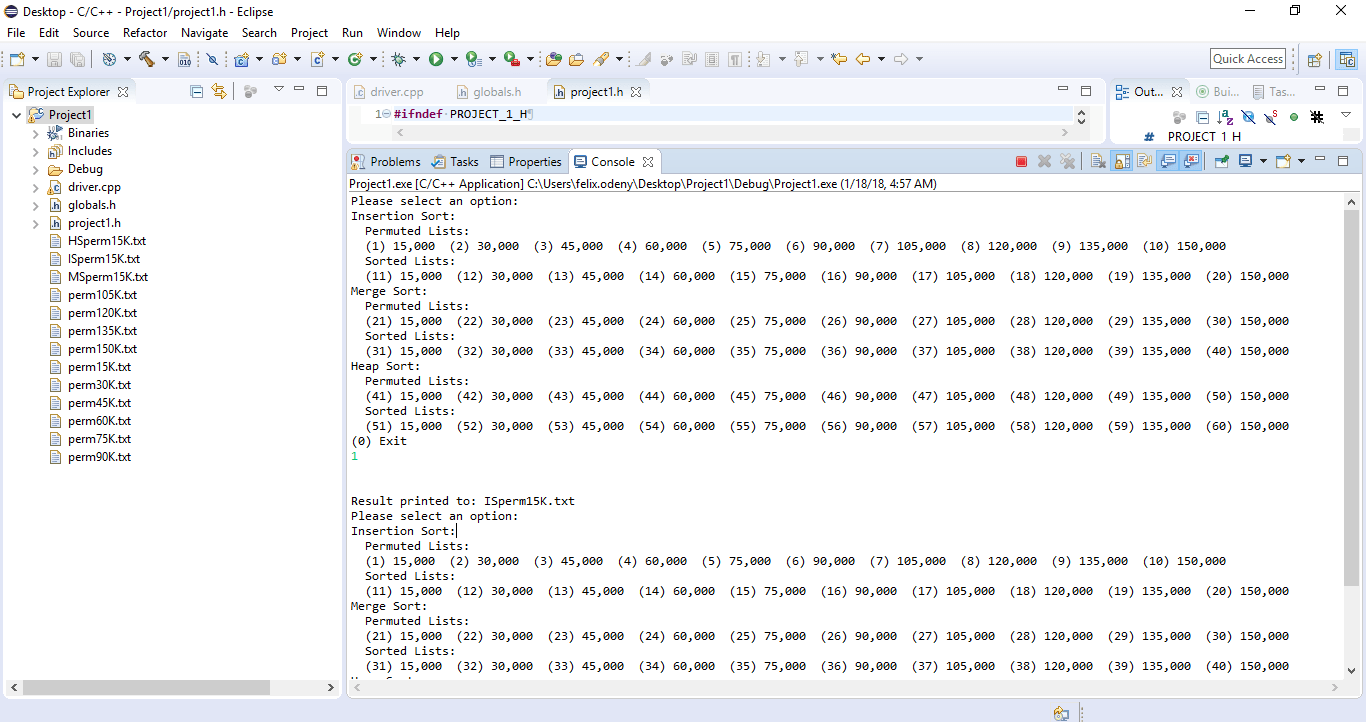Screen dimensions: 1366x722
Task: Open the File menu
Action: [16, 33]
